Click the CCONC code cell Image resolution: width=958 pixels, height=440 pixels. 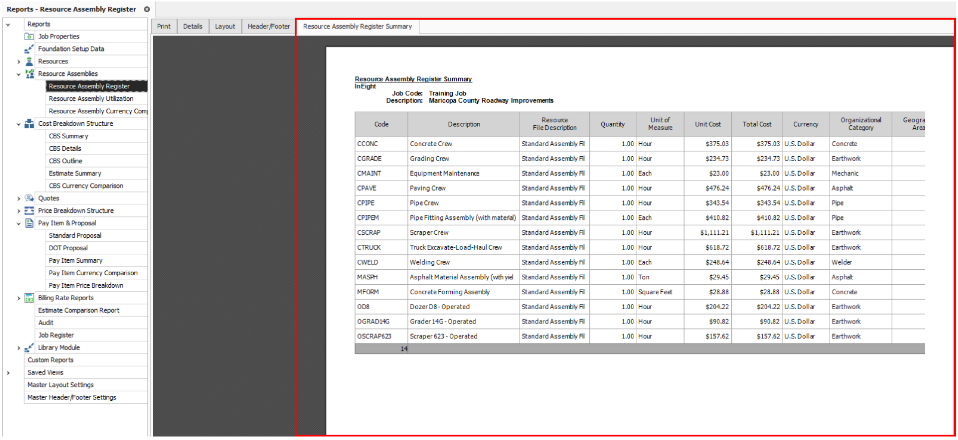pos(381,144)
